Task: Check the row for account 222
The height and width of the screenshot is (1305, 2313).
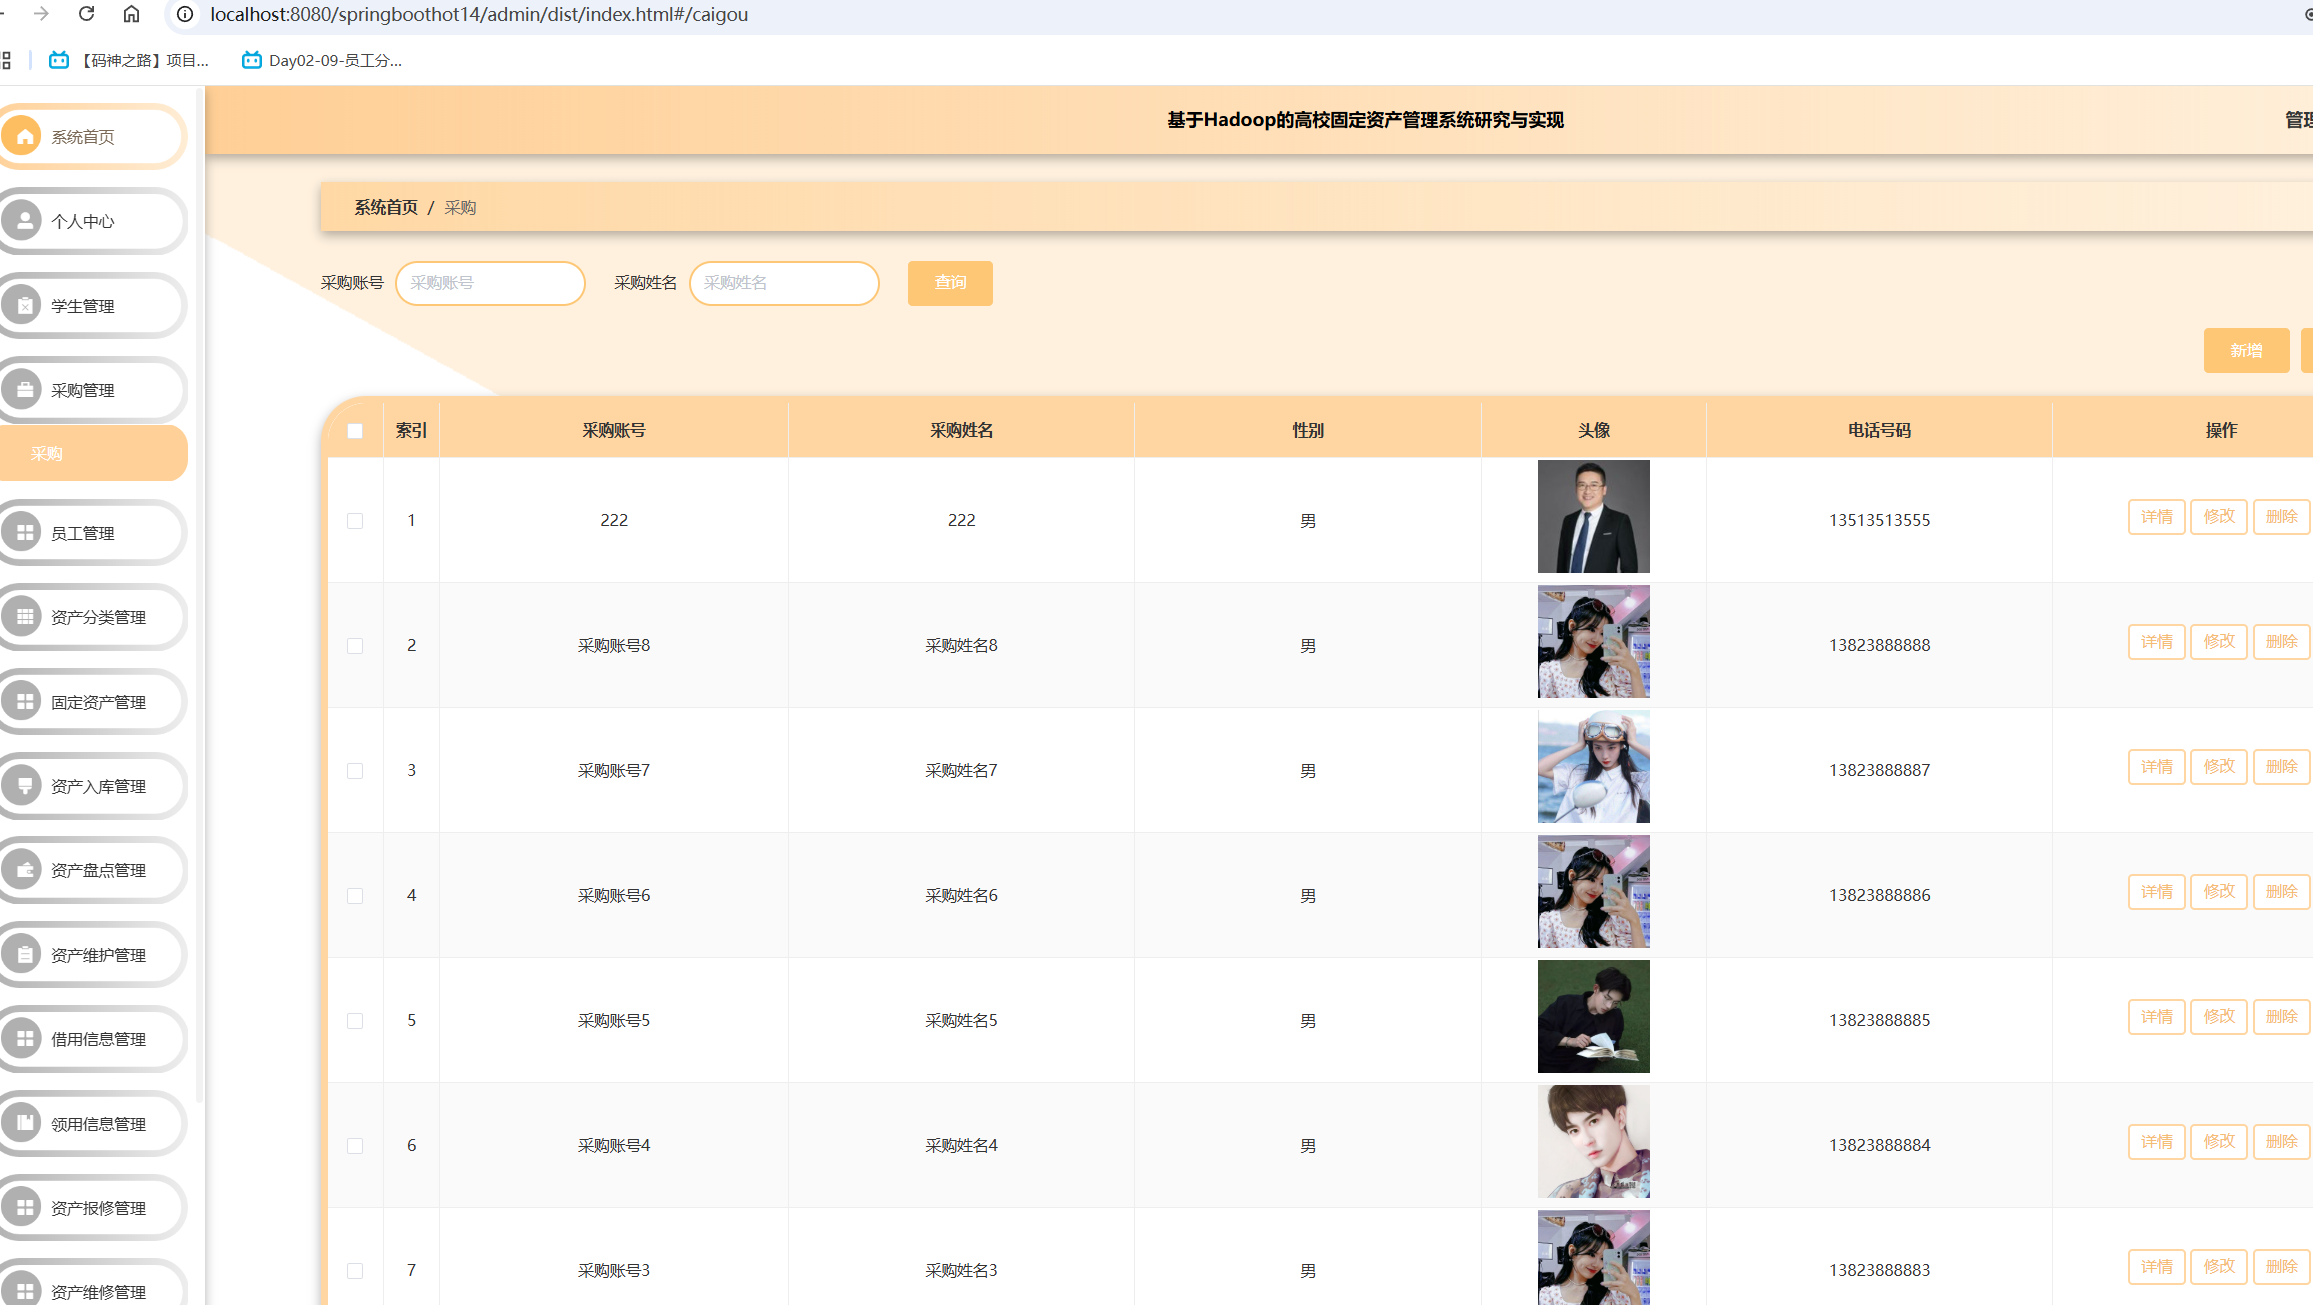Action: coord(355,521)
